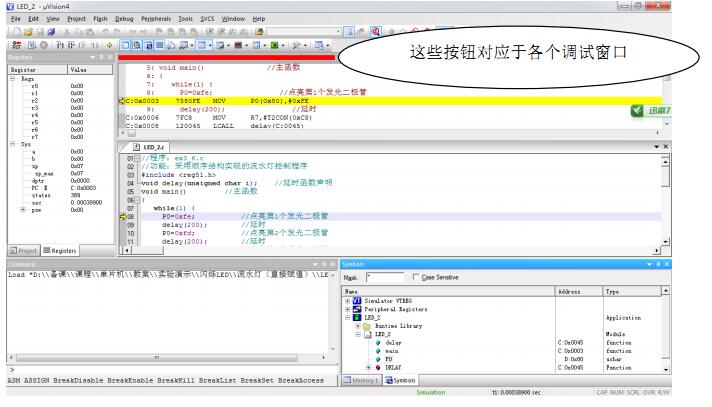Select the LED_2.c editor tab
This screenshot has width=712, height=407.
coord(149,147)
